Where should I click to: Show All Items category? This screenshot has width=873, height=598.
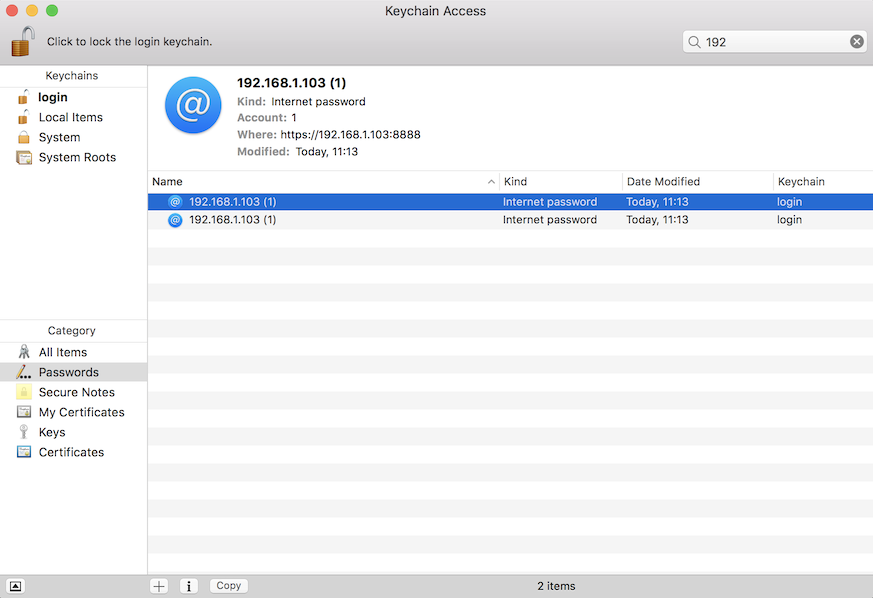(73, 352)
